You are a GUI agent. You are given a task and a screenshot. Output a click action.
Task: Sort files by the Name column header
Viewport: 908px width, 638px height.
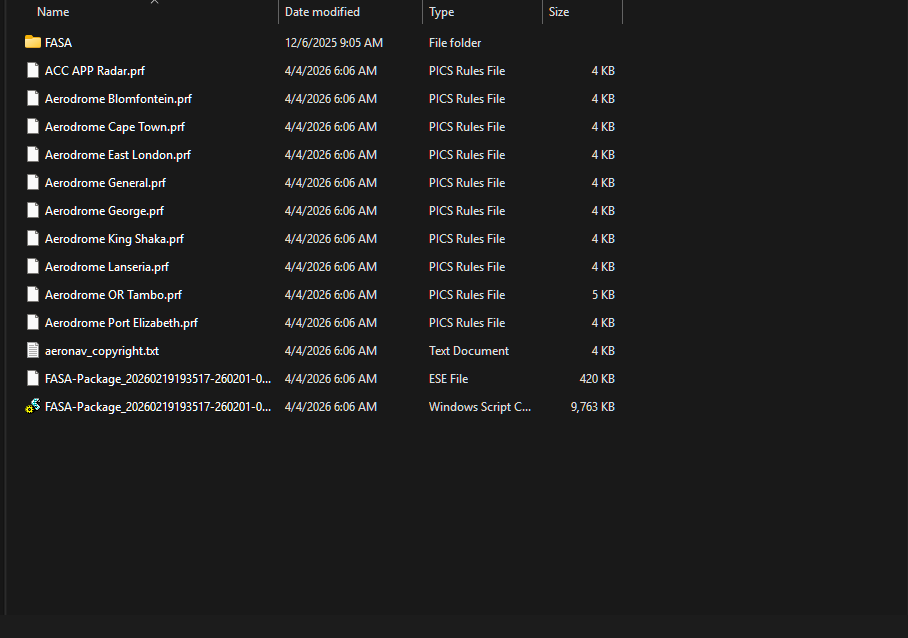(53, 12)
